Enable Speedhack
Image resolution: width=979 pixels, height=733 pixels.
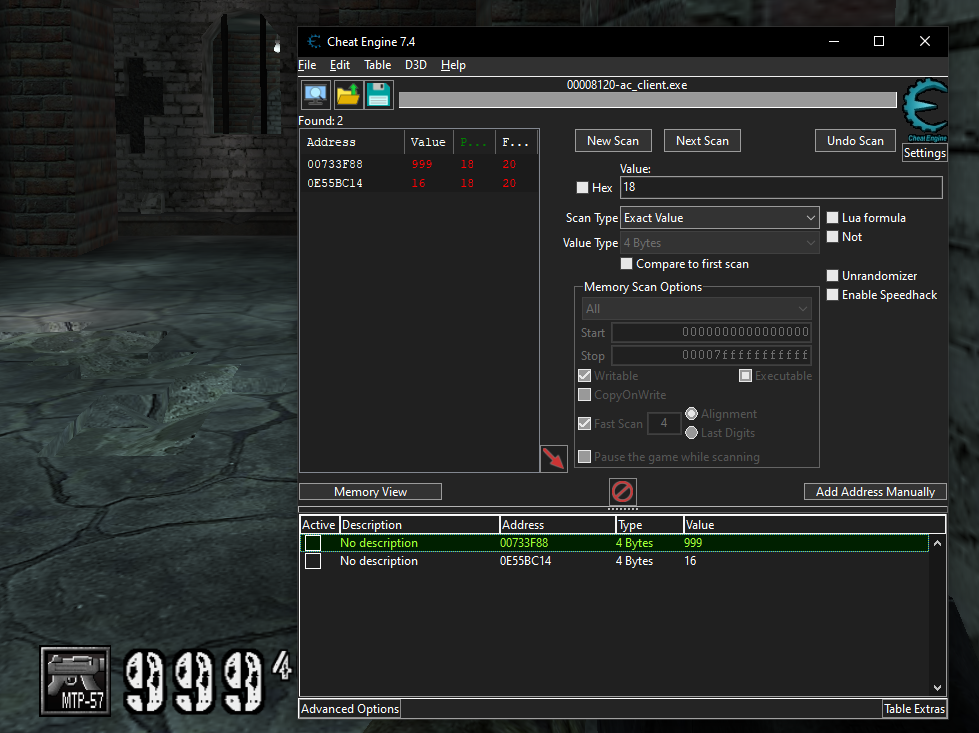pos(832,294)
